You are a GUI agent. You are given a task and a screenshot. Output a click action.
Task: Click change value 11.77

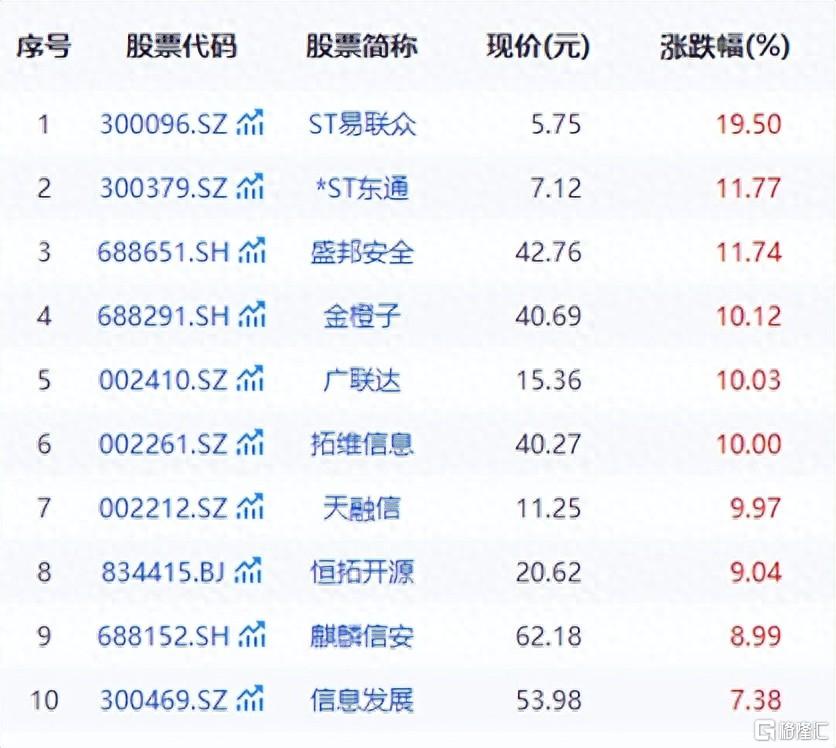click(x=749, y=188)
